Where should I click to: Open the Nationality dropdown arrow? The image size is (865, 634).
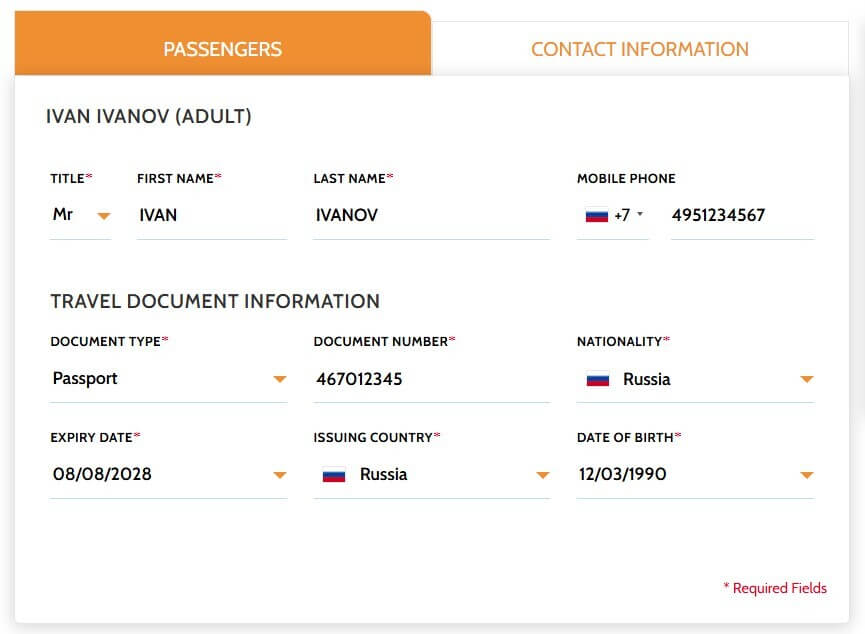807,379
